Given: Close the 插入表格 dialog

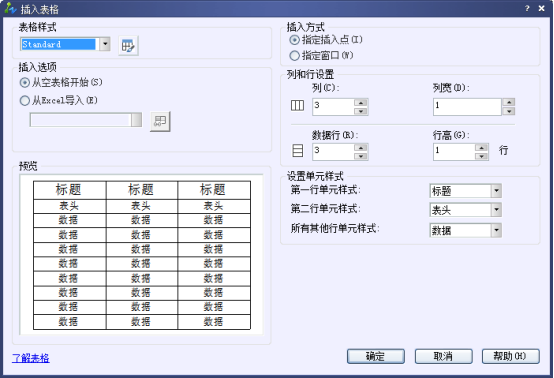Looking at the screenshot, I should pyautogui.click(x=541, y=8).
